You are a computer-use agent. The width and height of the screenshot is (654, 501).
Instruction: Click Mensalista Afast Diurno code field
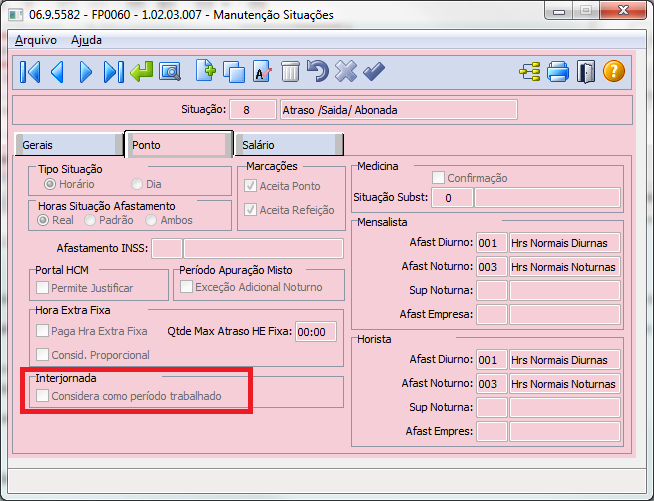(492, 243)
